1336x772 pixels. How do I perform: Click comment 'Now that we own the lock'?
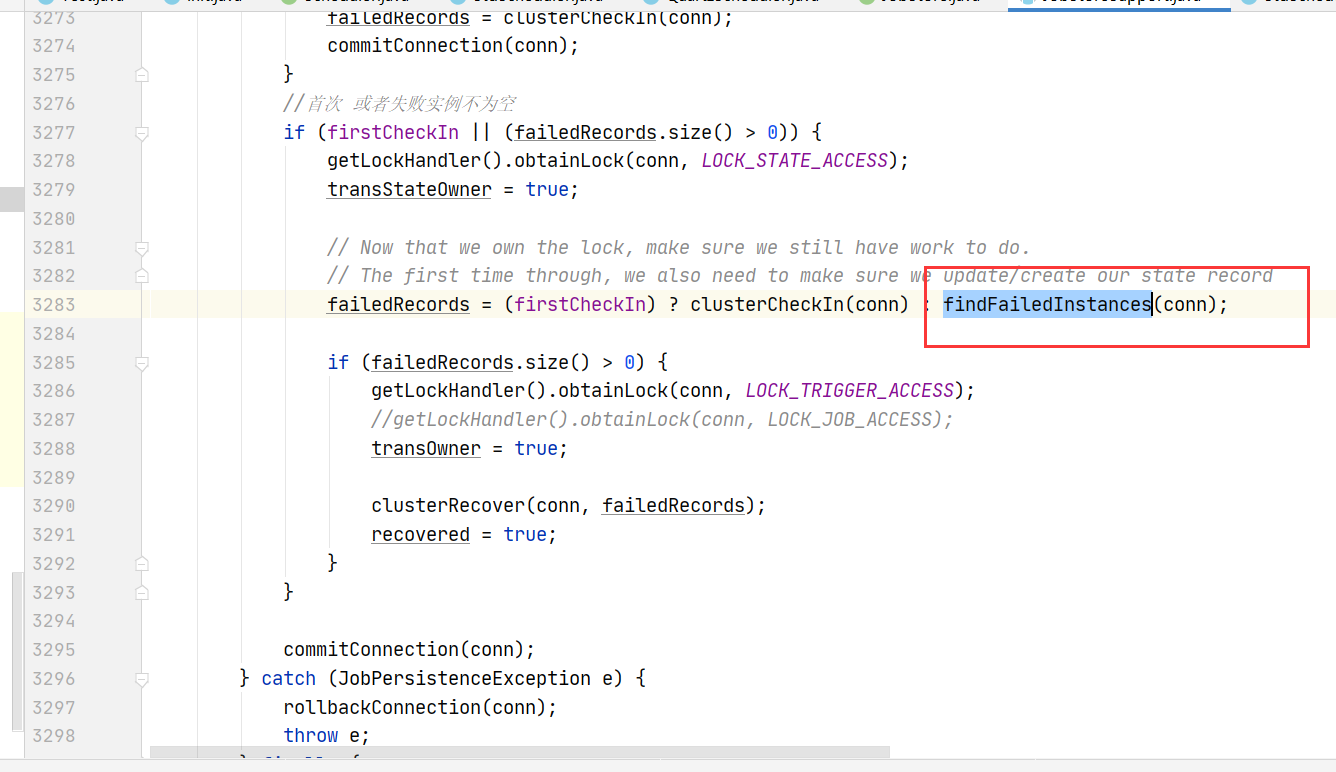(x=678, y=247)
